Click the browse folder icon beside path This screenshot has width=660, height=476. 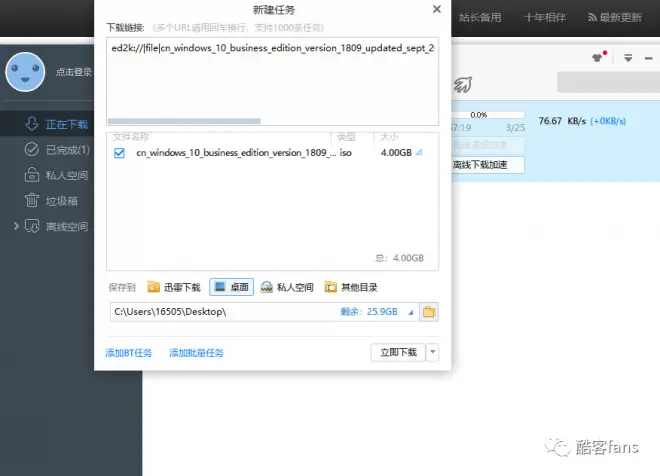click(429, 312)
